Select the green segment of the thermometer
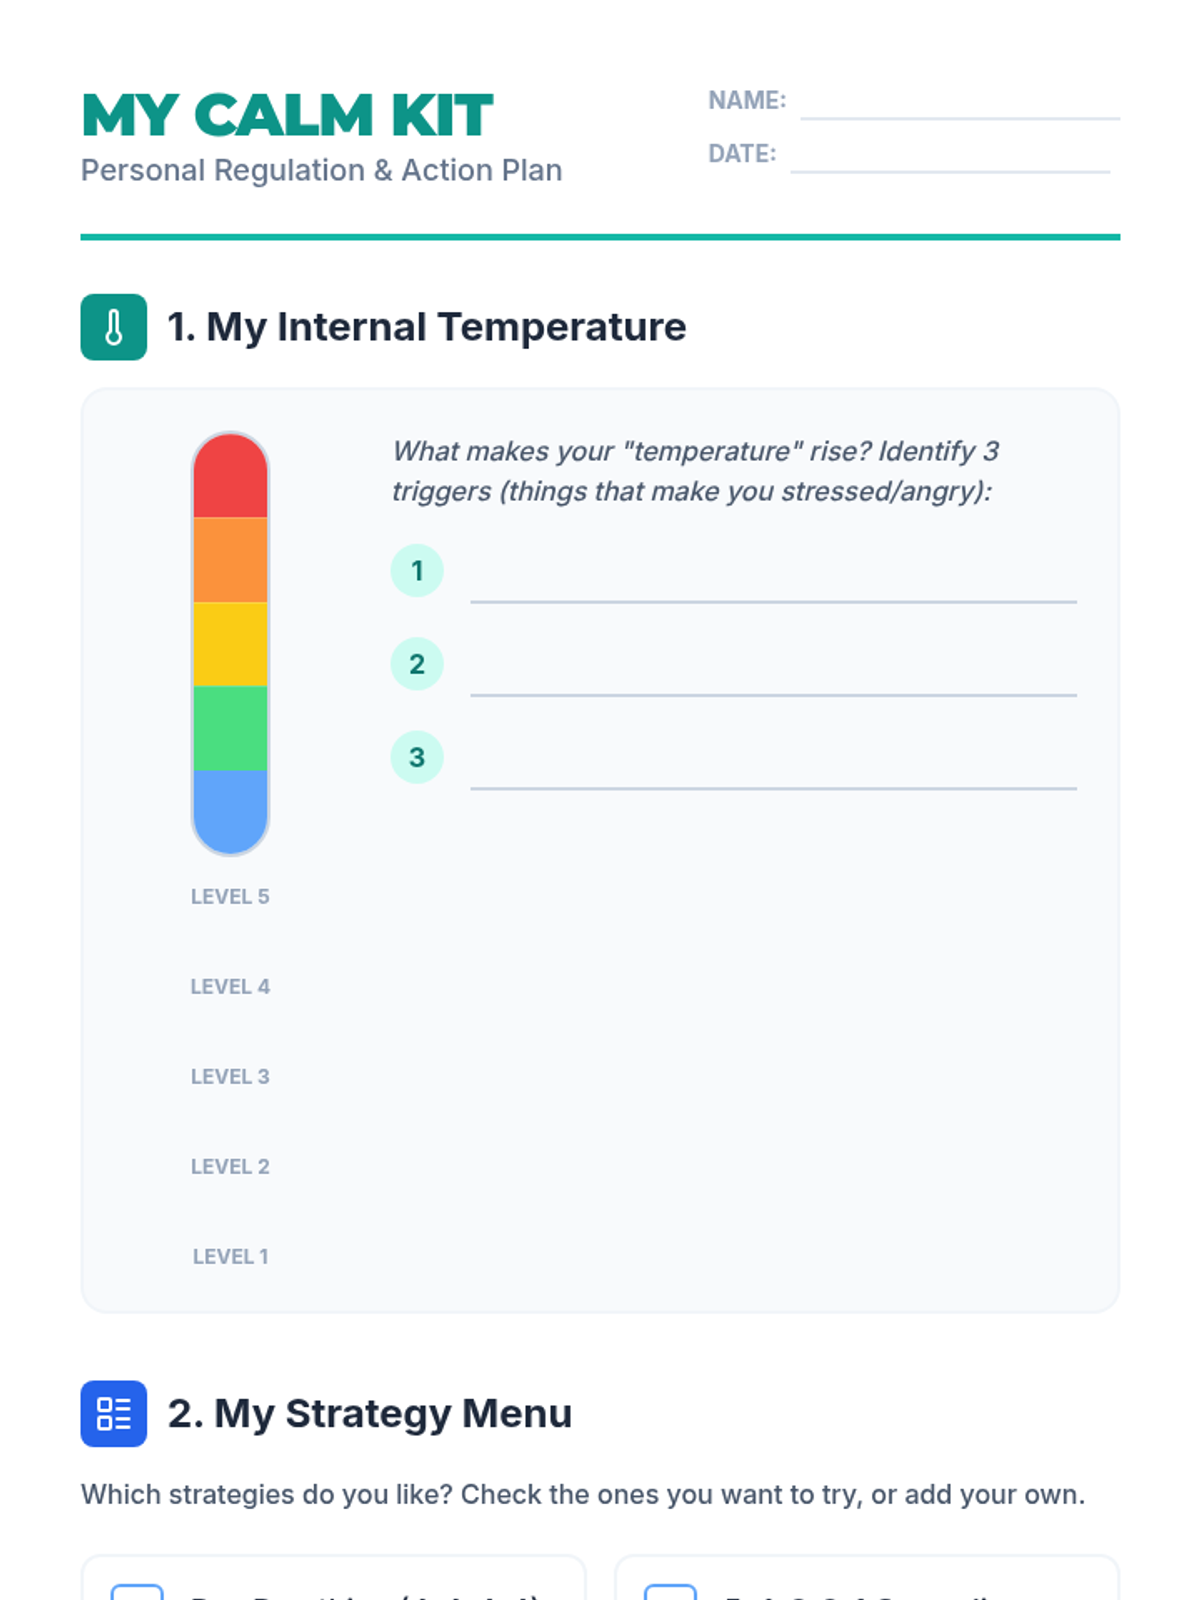The height and width of the screenshot is (1600, 1200). pyautogui.click(x=230, y=728)
